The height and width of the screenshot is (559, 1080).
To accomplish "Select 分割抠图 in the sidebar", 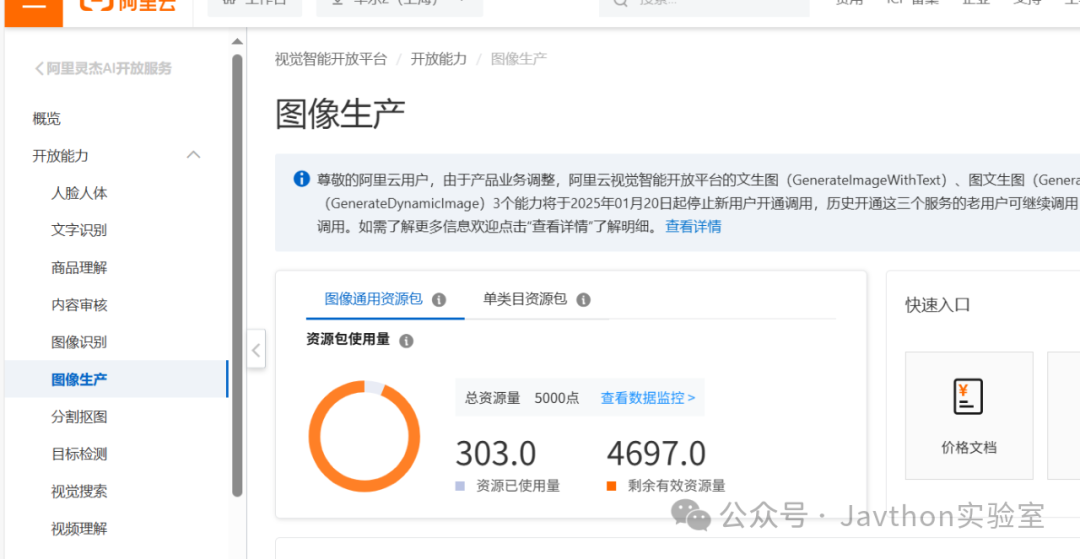I will coord(79,417).
